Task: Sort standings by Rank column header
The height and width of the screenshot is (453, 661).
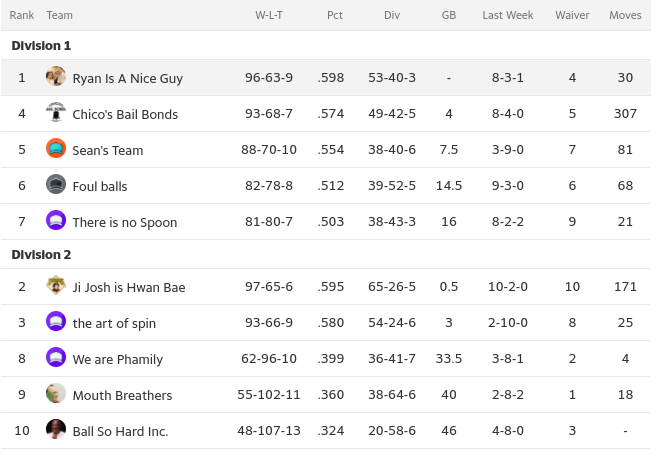Action: pos(22,15)
